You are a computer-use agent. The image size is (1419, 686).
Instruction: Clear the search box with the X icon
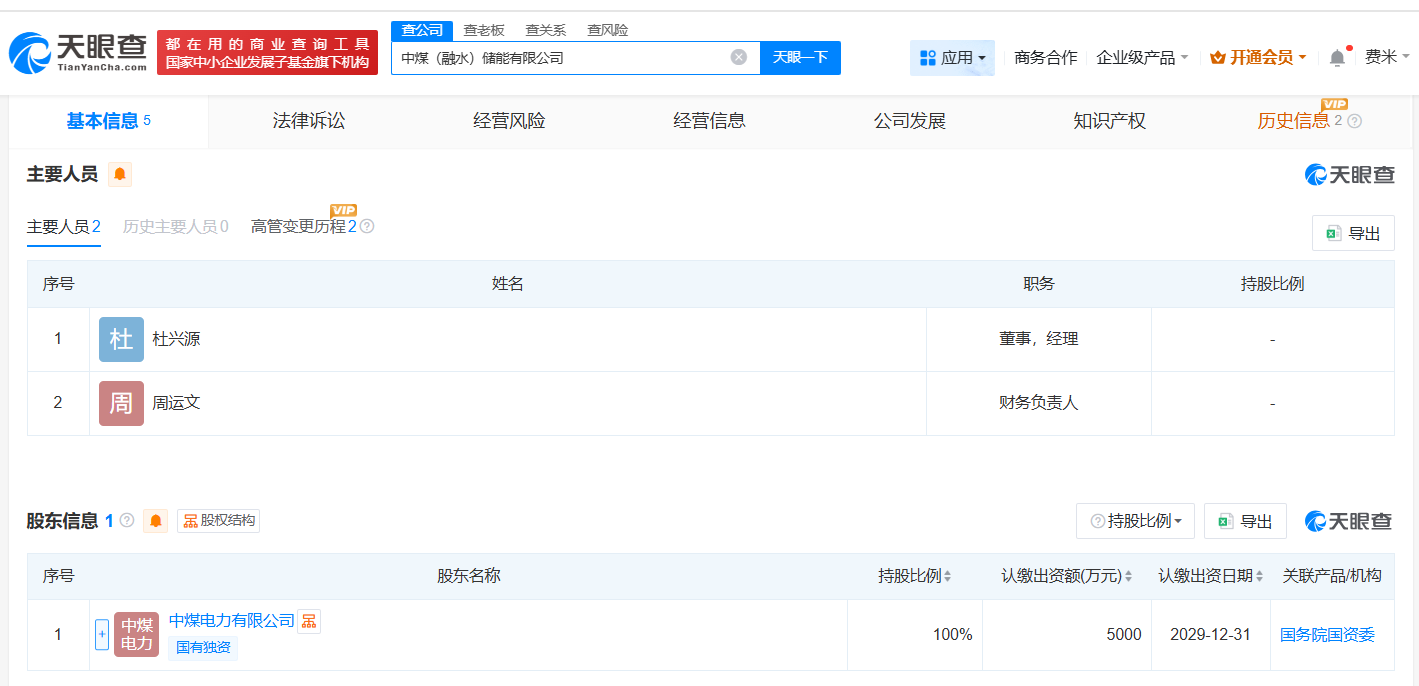point(739,57)
